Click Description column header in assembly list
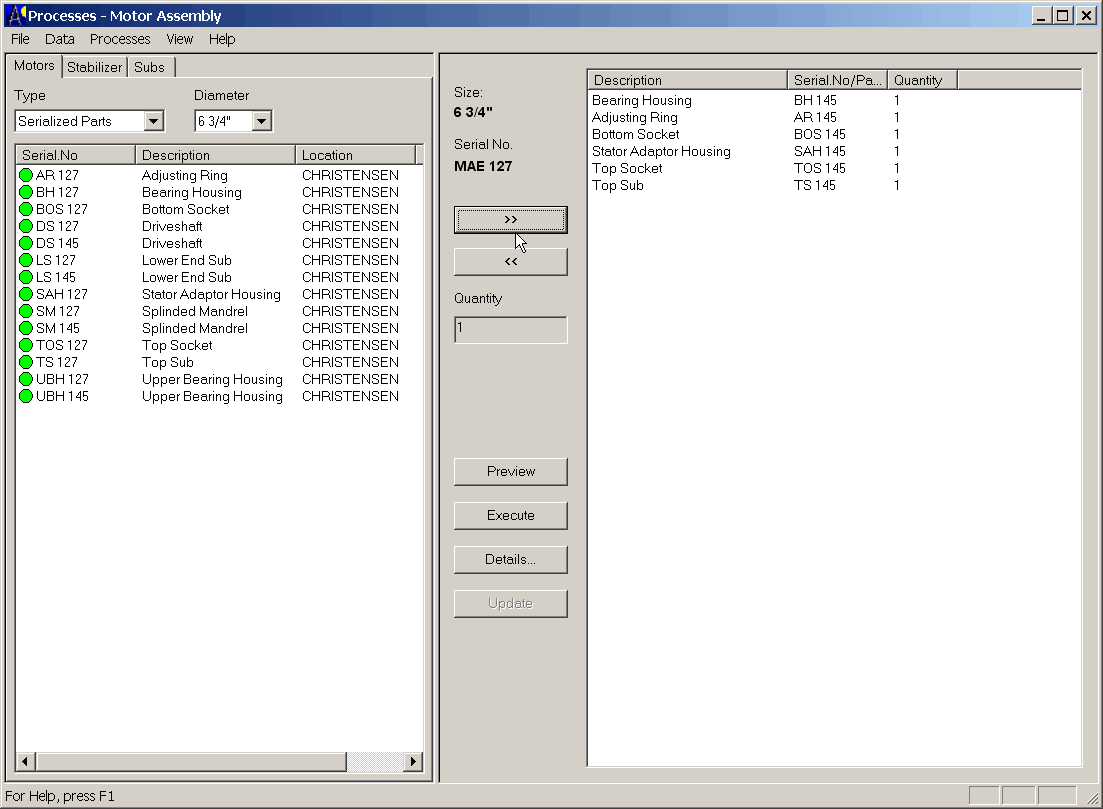The width and height of the screenshot is (1103, 809). (x=687, y=80)
